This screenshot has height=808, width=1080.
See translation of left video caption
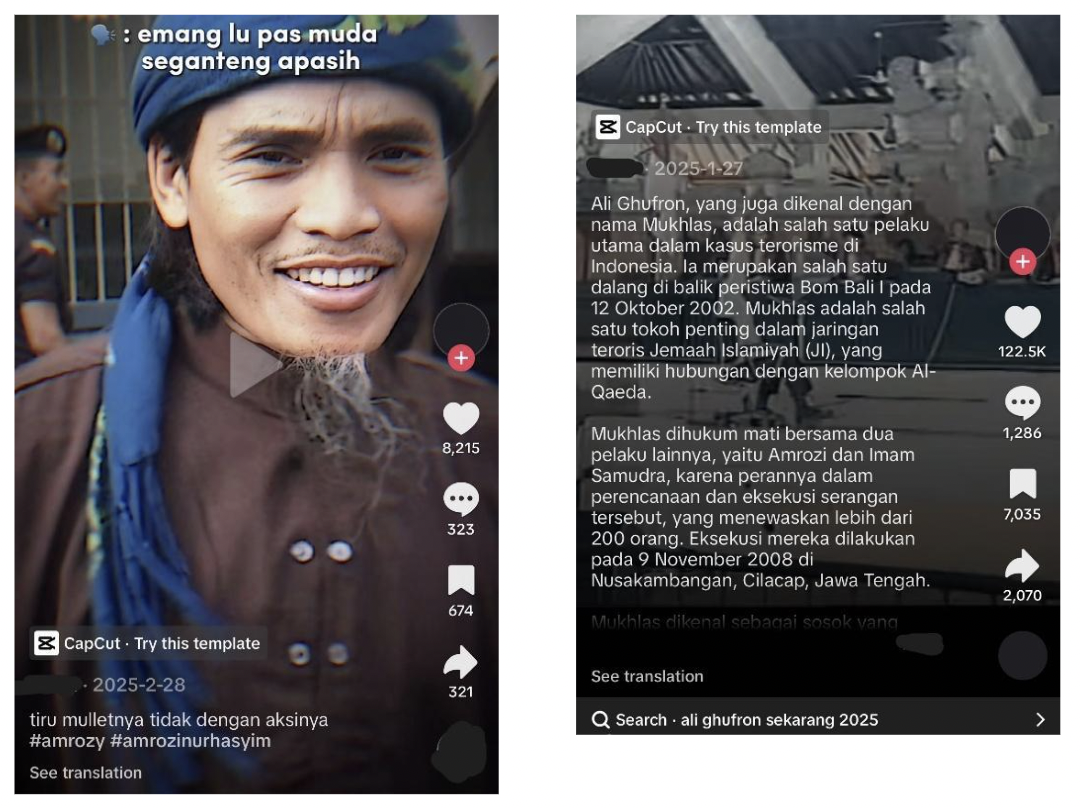(x=85, y=773)
